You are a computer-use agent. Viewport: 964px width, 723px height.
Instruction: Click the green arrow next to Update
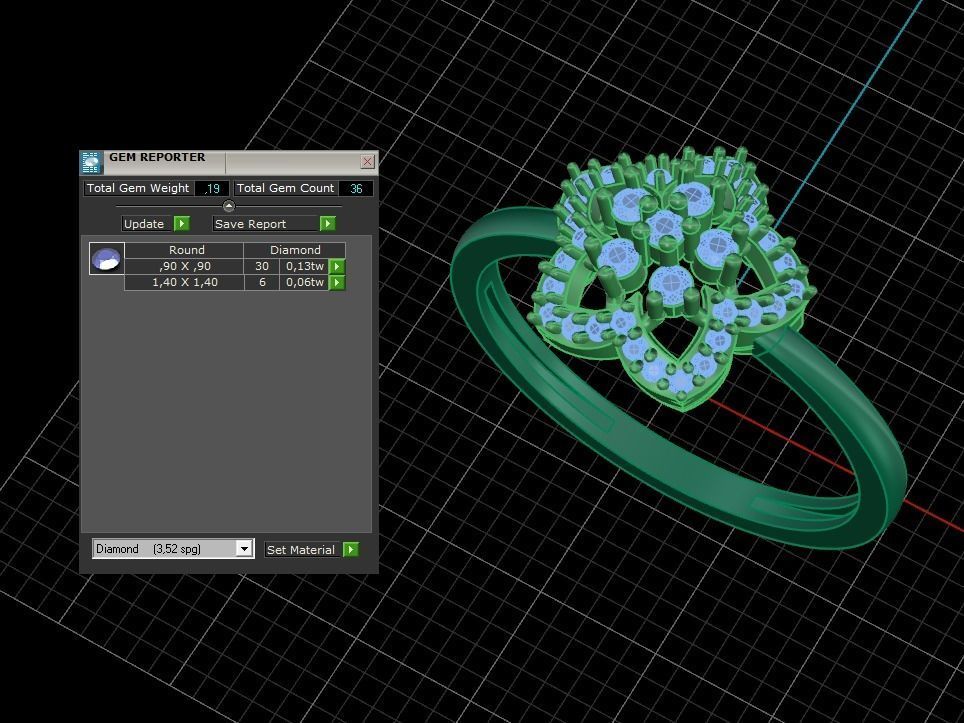(x=182, y=224)
